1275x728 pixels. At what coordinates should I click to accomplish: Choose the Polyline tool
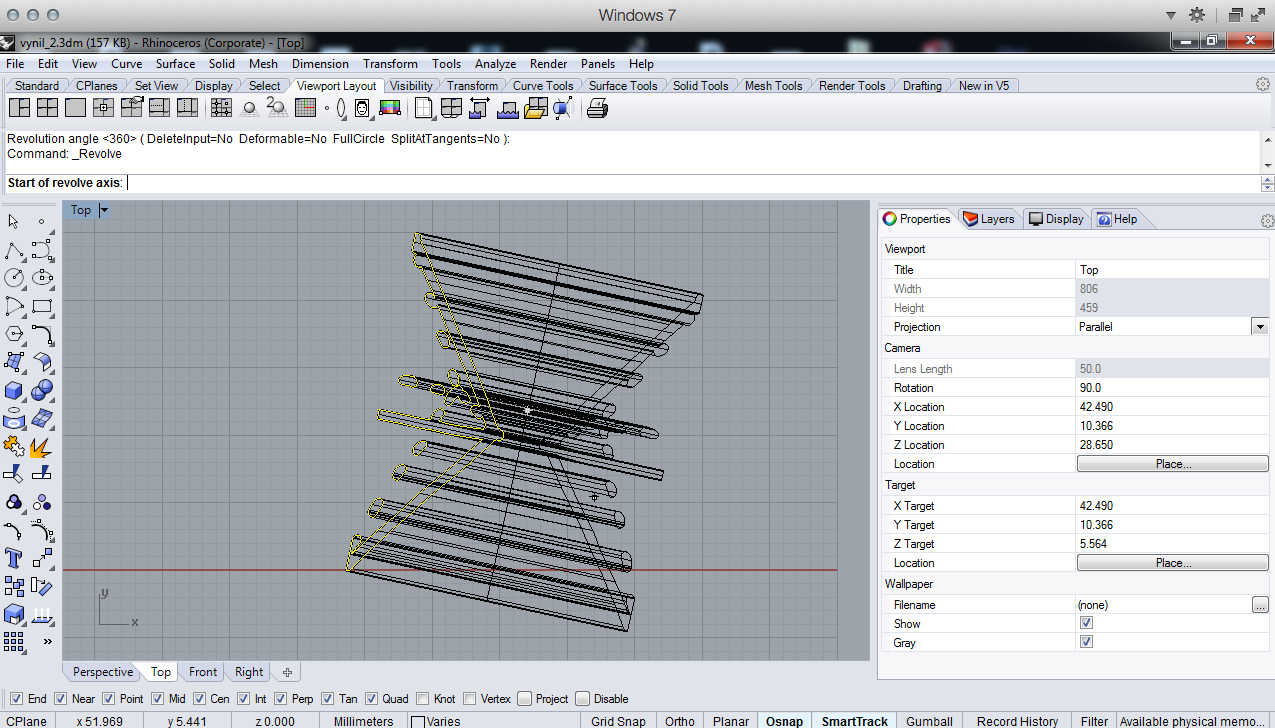[x=14, y=250]
